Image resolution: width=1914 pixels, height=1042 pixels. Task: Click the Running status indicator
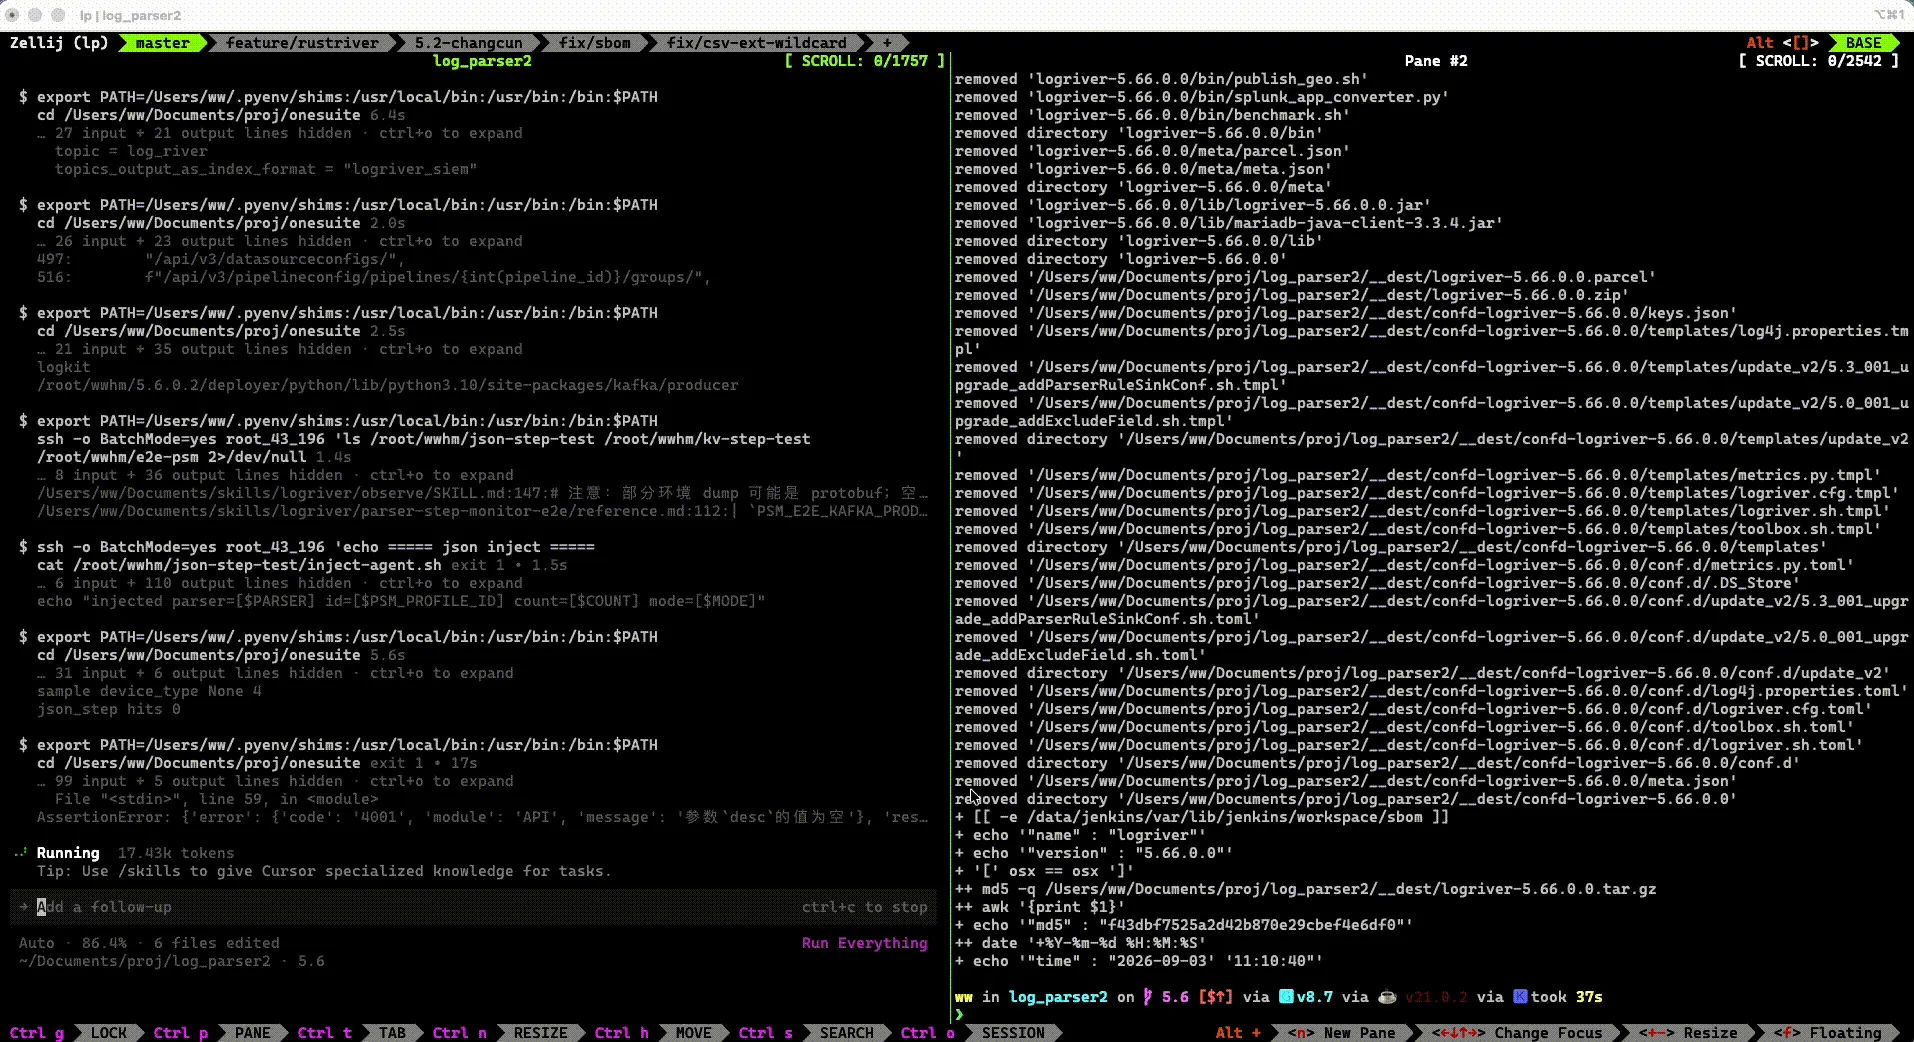(x=67, y=853)
